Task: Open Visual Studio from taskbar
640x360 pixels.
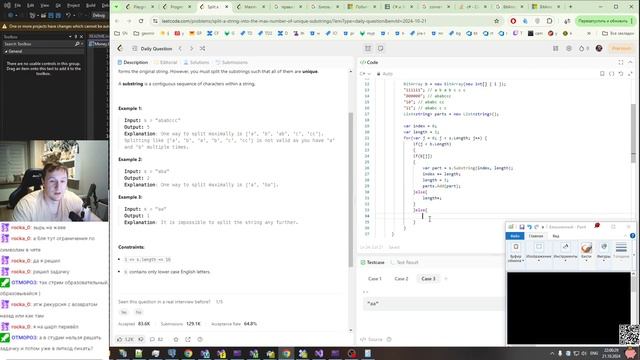Action: click(319, 353)
